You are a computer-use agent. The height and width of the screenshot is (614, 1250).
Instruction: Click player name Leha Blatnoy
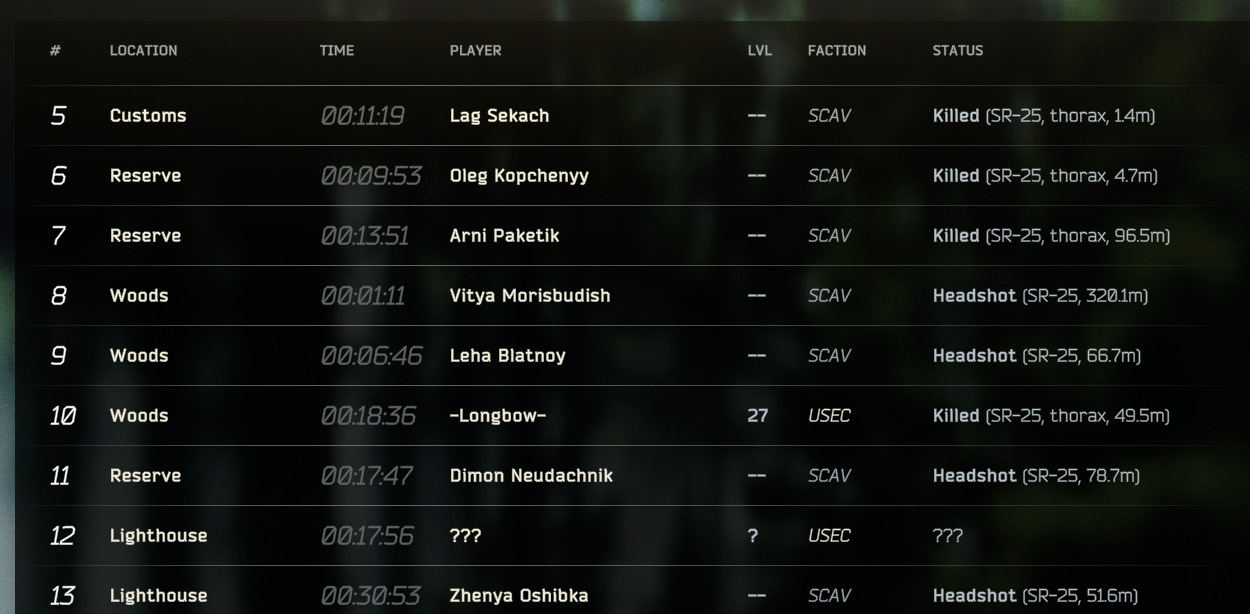coord(507,356)
